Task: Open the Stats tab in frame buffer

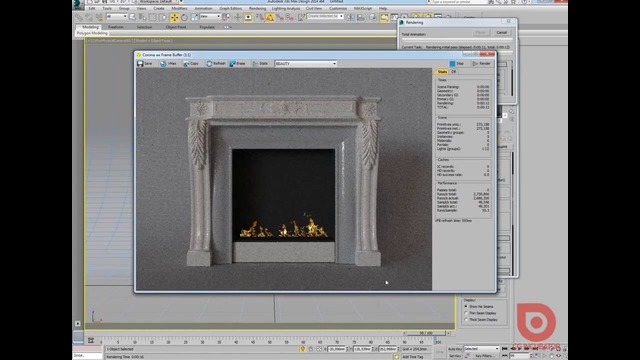Action: [442, 72]
